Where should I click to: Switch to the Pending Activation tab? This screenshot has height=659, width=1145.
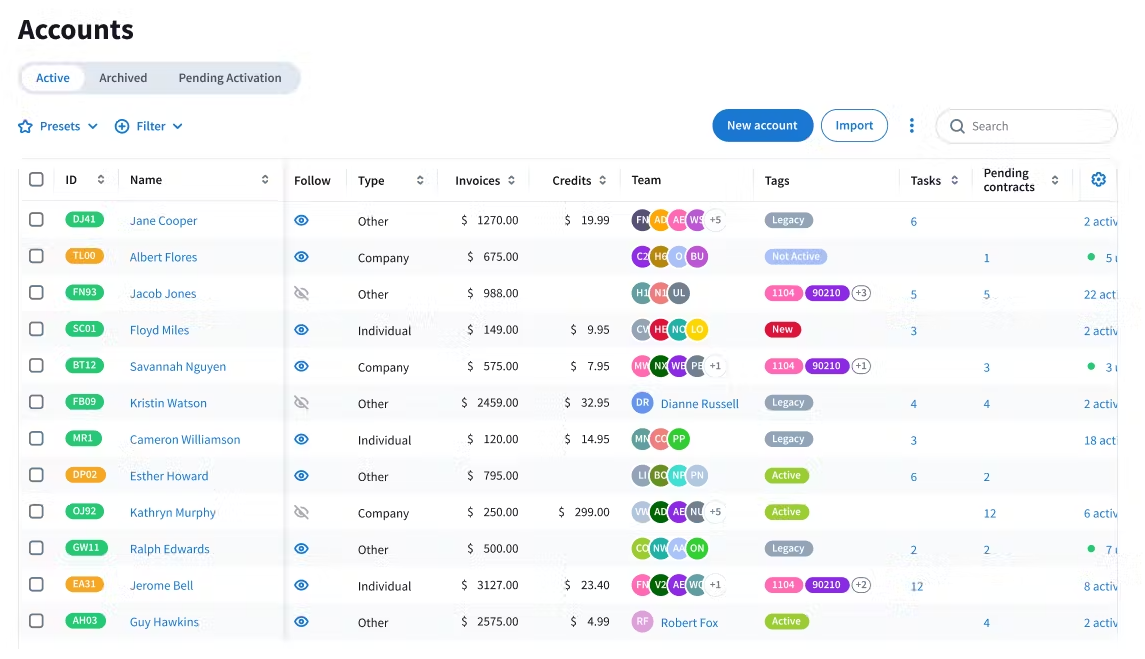(x=230, y=78)
